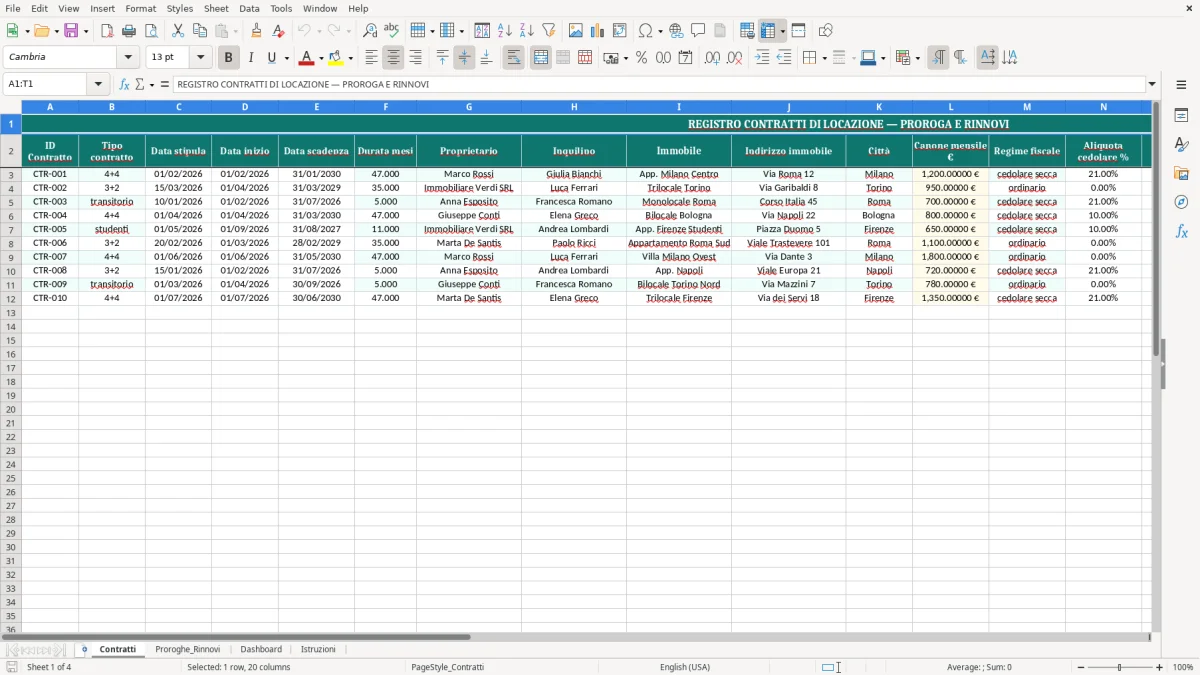Click the Copy icon
Image resolution: width=1200 pixels, height=675 pixels.
click(x=200, y=31)
